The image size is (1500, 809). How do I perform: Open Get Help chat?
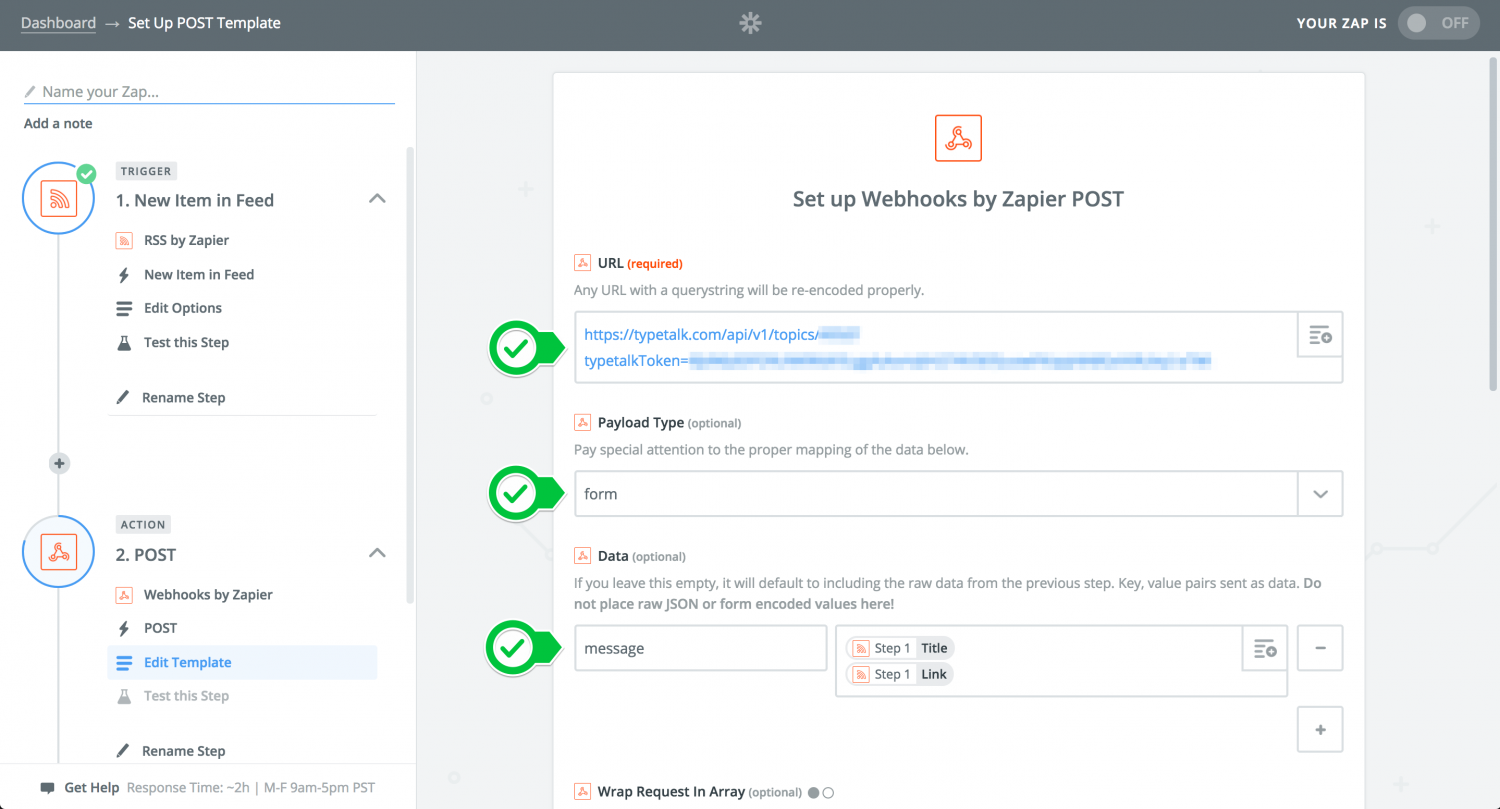(92, 787)
